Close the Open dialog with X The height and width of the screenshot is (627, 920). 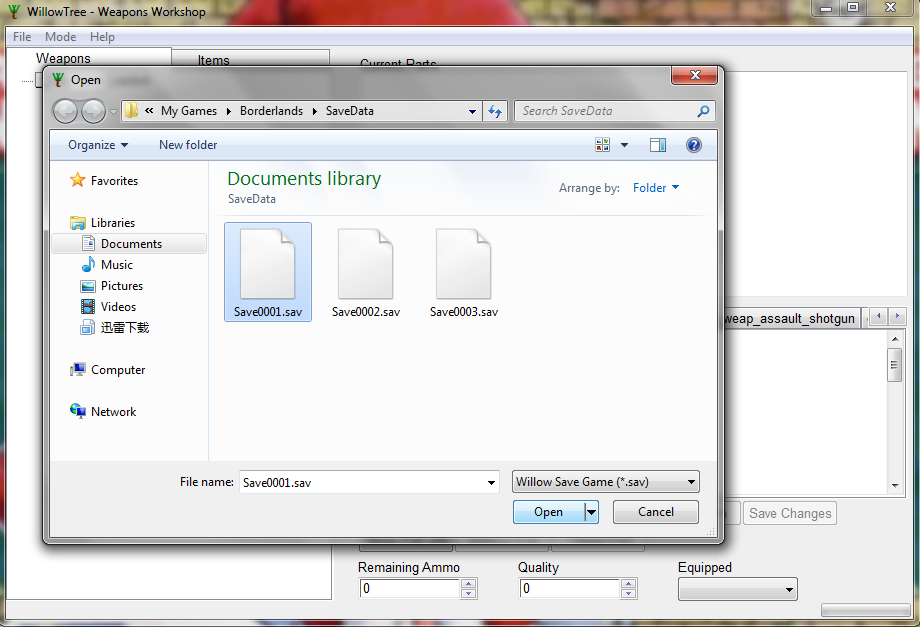coord(695,75)
